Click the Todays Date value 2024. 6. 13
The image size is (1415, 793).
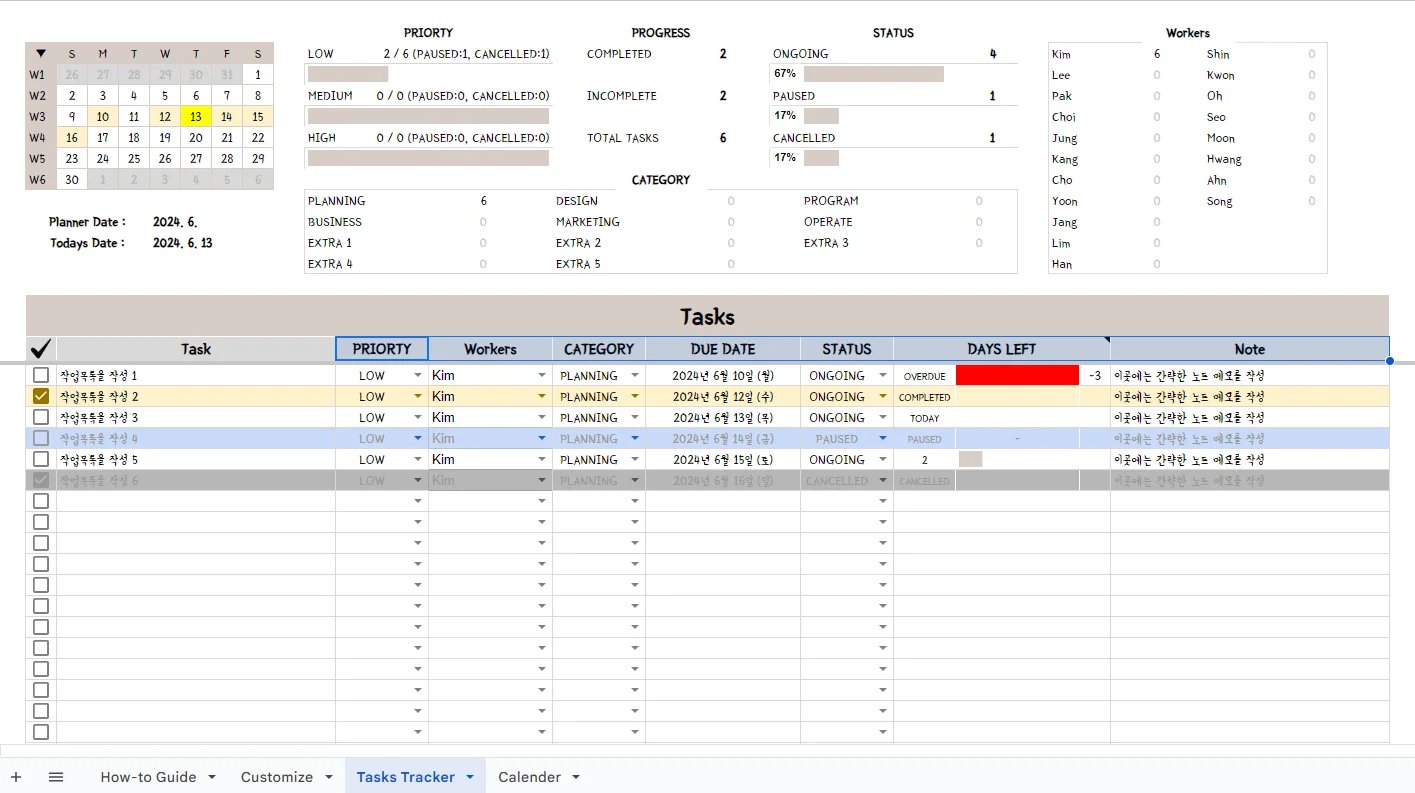tap(183, 243)
